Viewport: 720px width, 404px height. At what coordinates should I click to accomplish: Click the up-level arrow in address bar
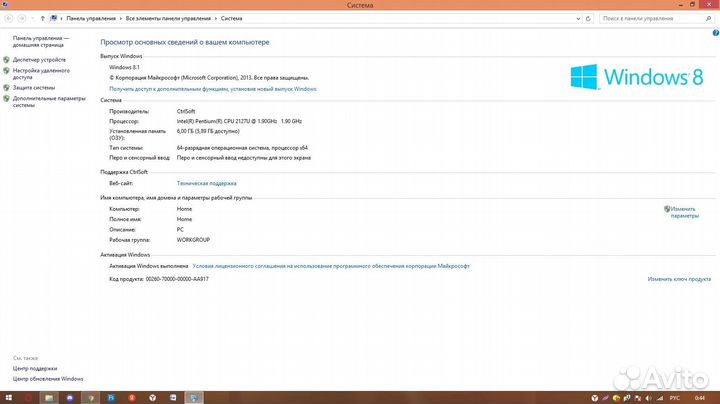pos(41,18)
